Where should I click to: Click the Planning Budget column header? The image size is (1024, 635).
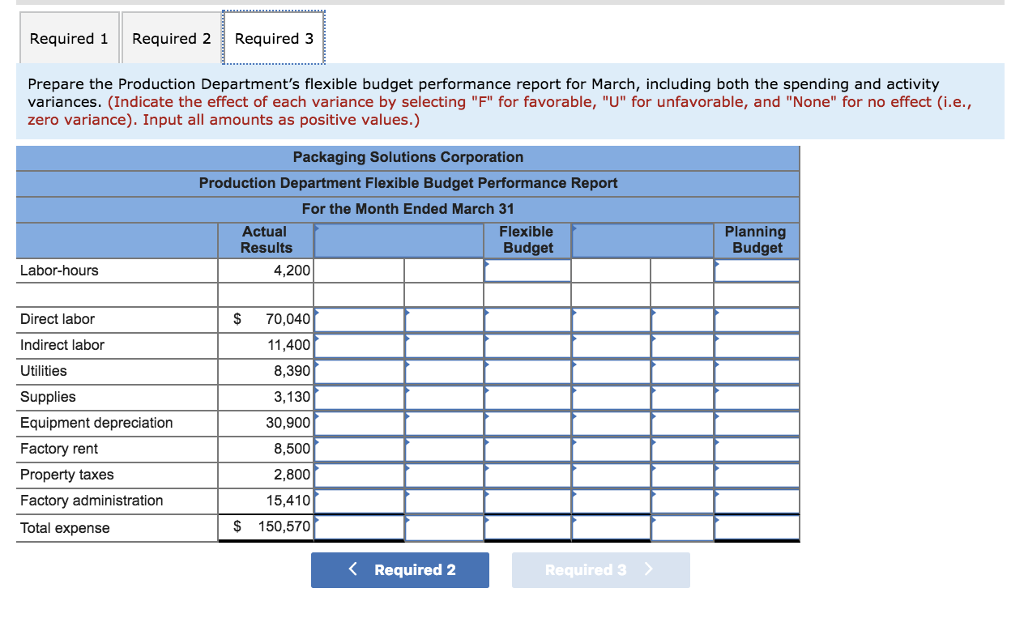tap(756, 240)
